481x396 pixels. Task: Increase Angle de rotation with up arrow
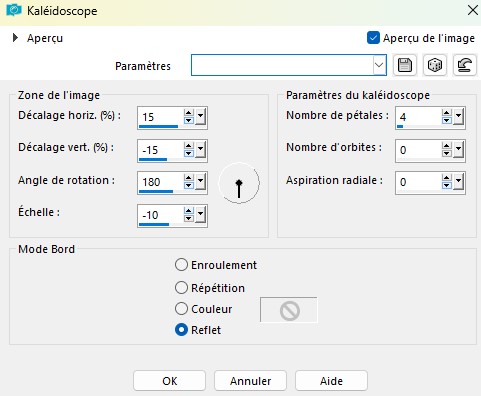point(189,178)
